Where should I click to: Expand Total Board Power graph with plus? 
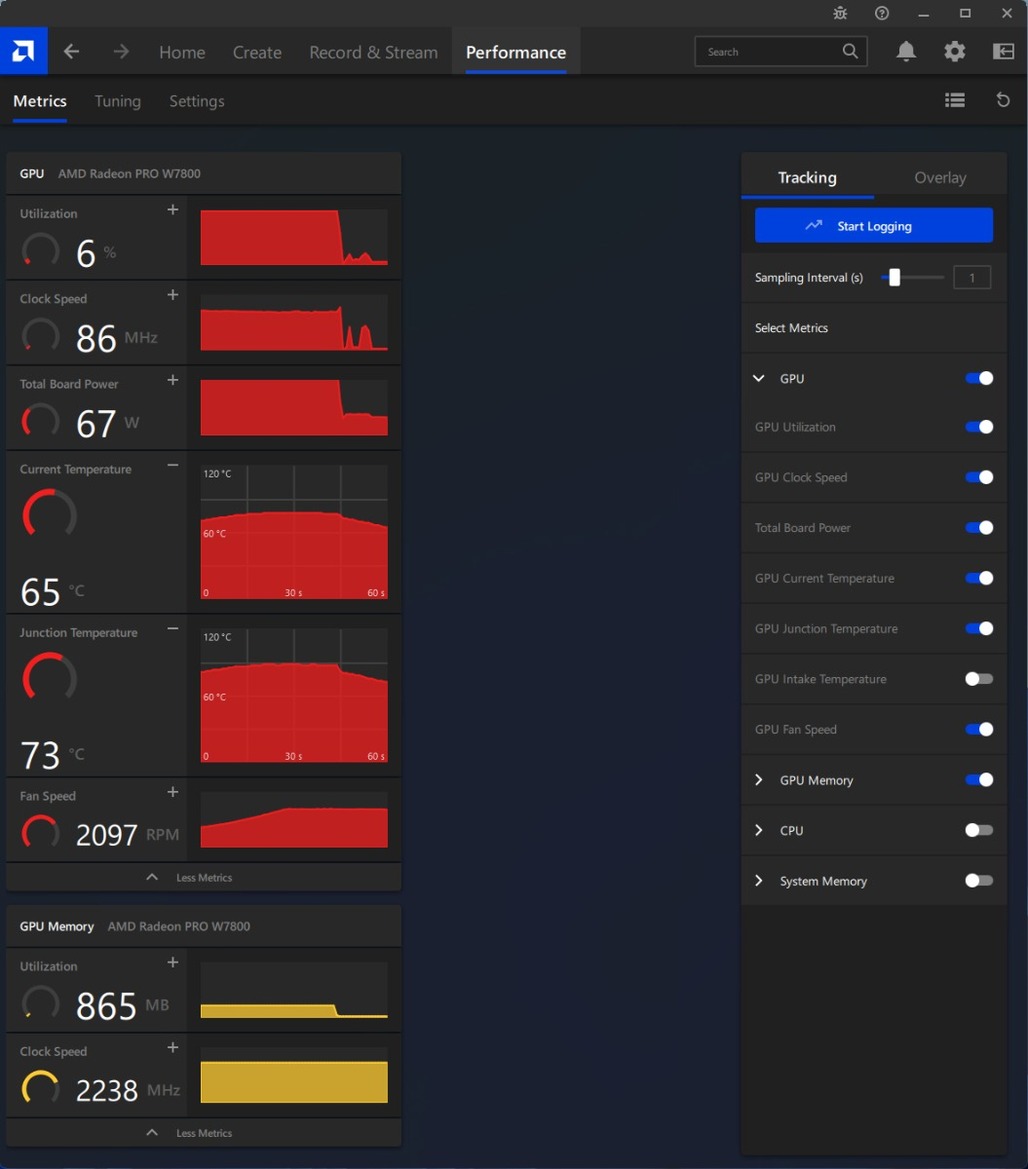pyautogui.click(x=173, y=380)
